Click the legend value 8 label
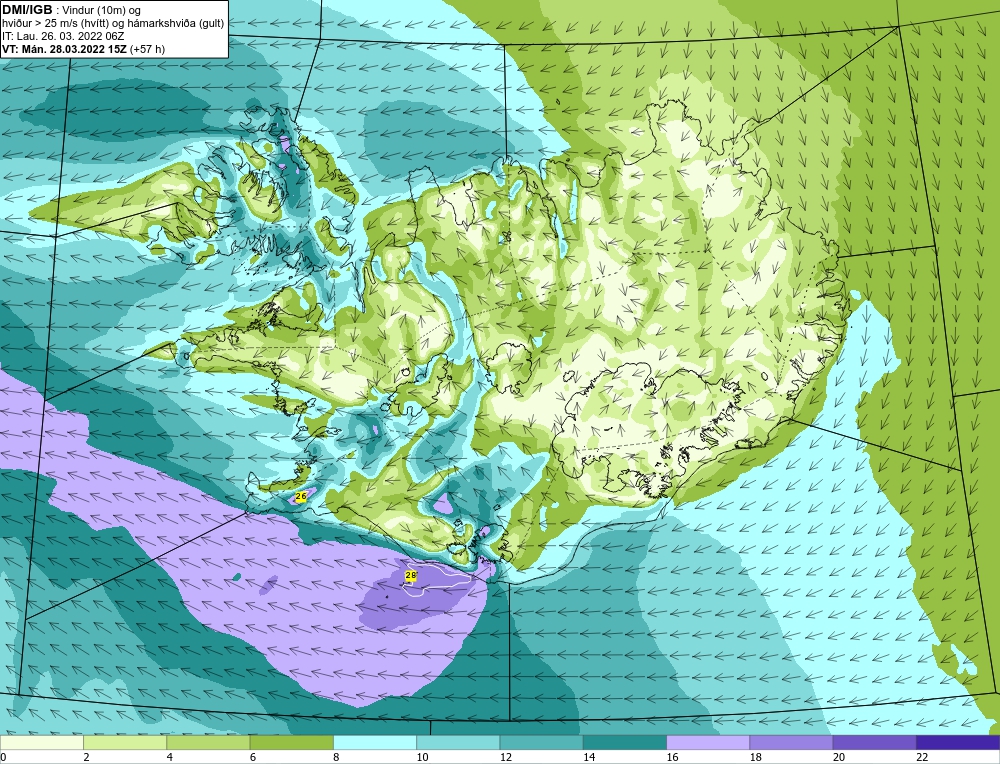Image resolution: width=1000 pixels, height=764 pixels. pos(336,757)
